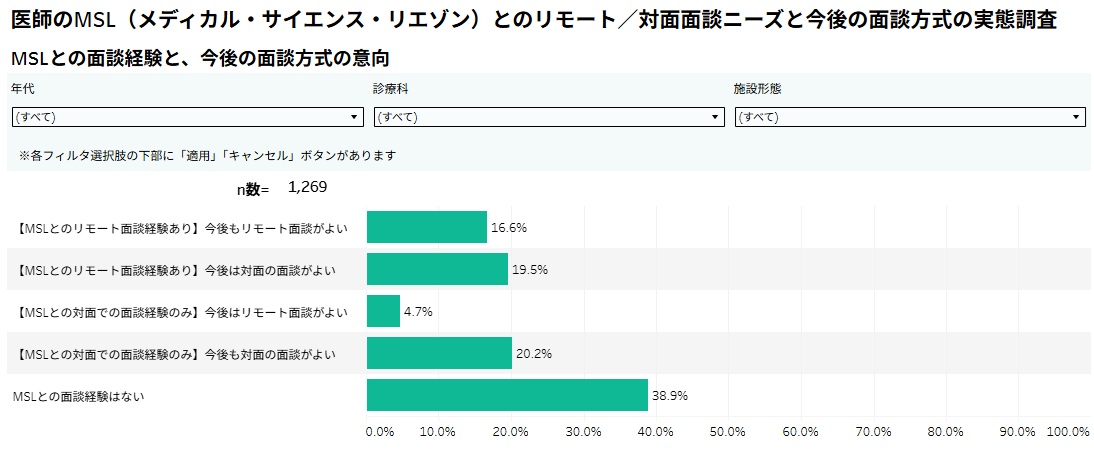Click the dashboard title 医師のMSLとのリモート／対面面談ニーズ
1094x459 pixels.
click(533, 20)
